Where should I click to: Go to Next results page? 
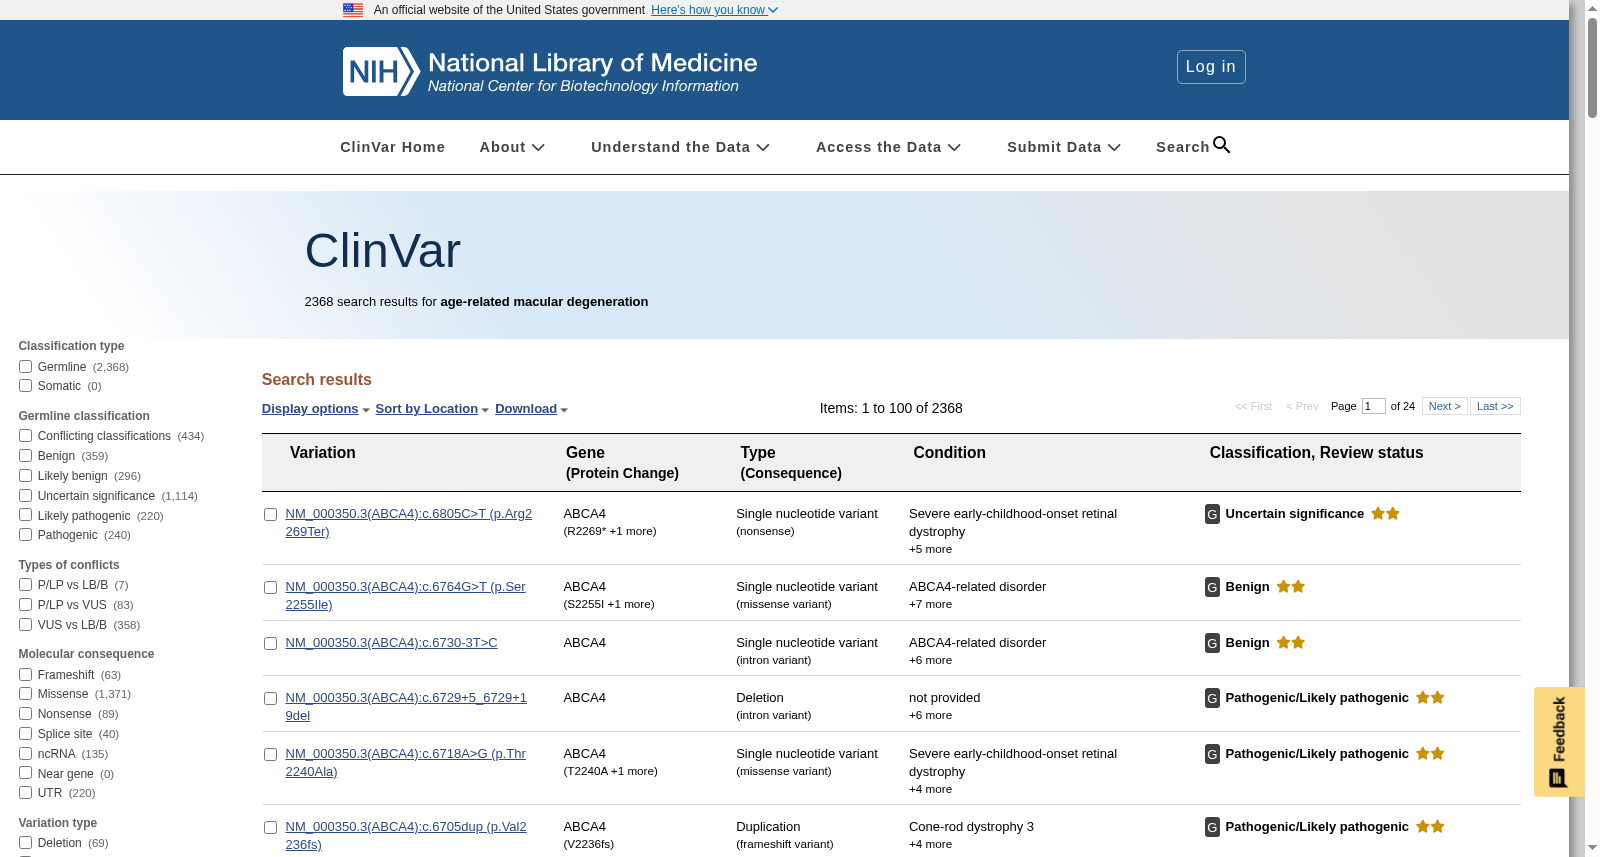tap(1444, 406)
